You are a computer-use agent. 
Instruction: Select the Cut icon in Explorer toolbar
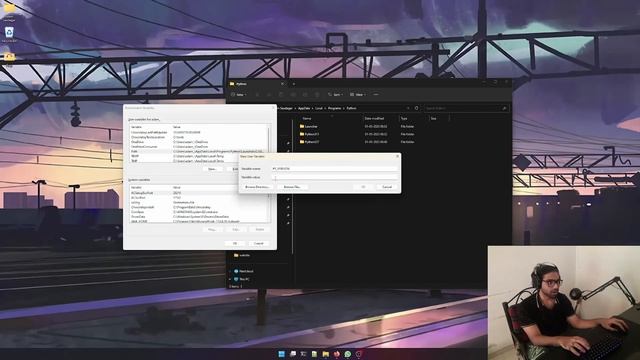tap(258, 94)
